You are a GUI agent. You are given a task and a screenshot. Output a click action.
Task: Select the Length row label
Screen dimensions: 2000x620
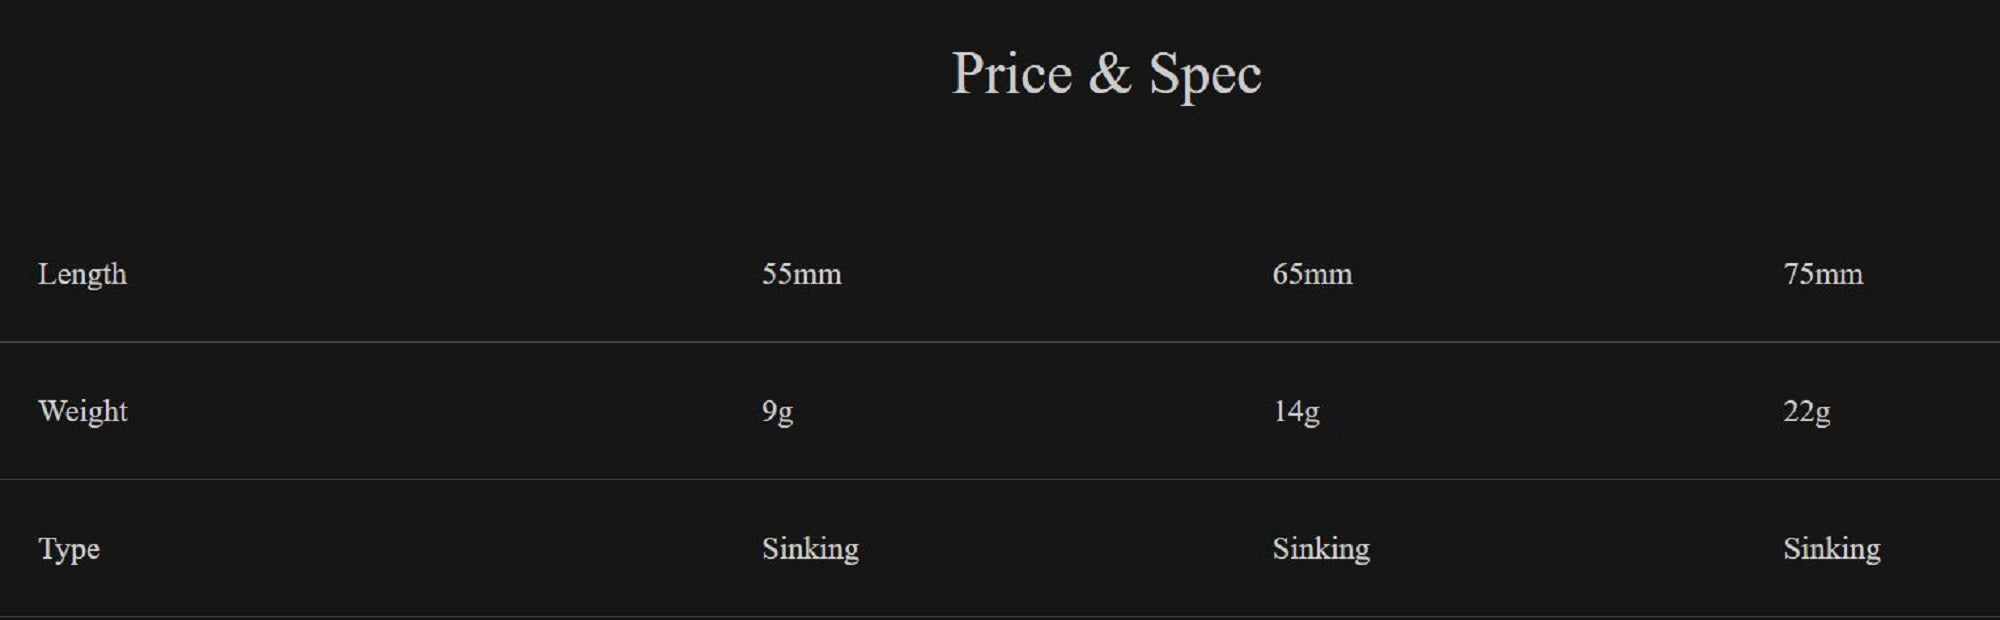click(x=82, y=274)
